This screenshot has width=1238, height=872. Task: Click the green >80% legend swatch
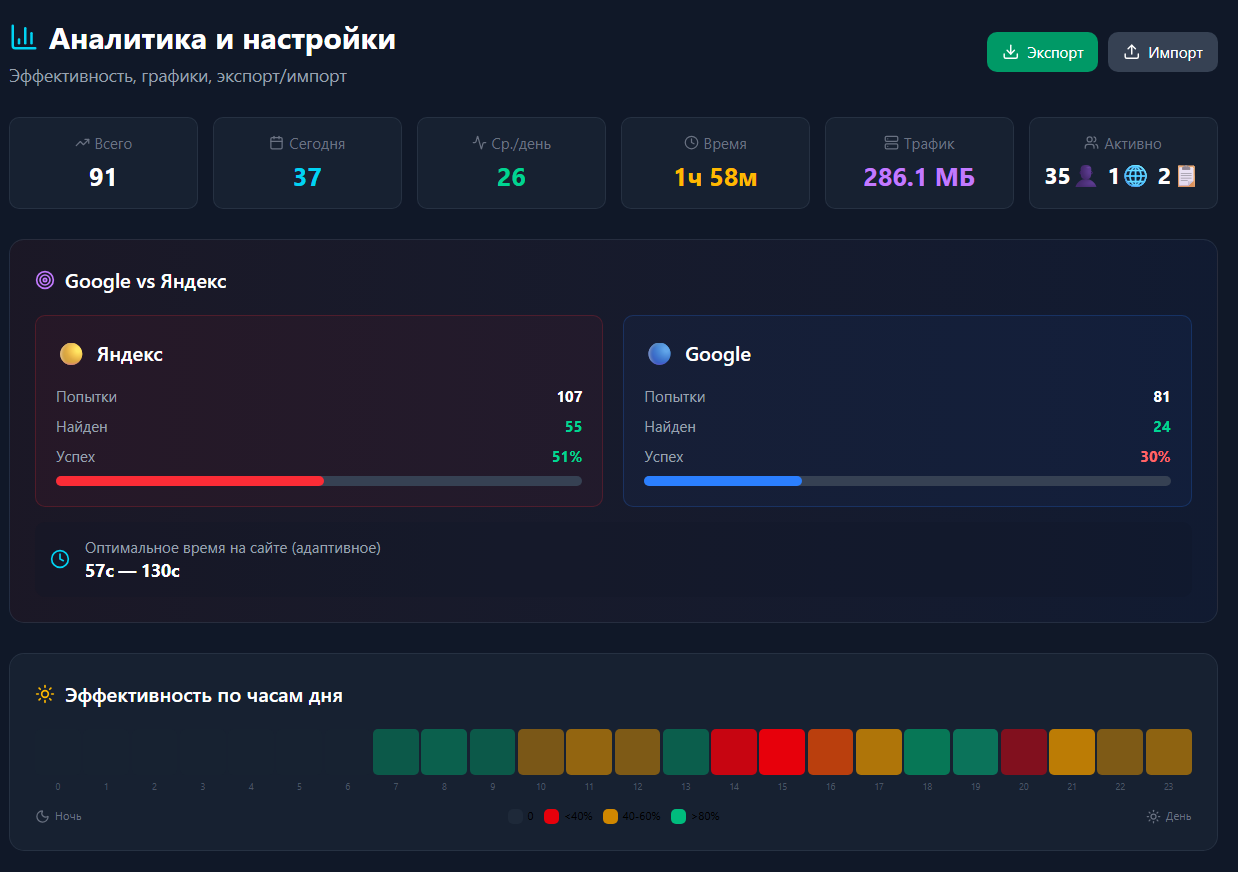pyautogui.click(x=679, y=816)
